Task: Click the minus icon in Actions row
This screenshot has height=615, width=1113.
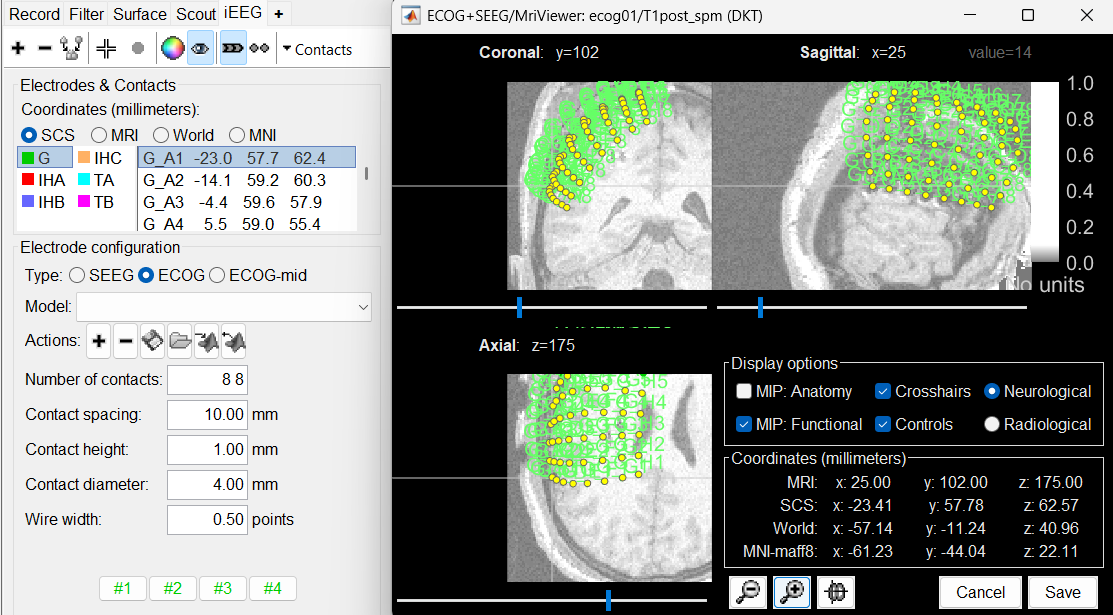Action: (126, 342)
